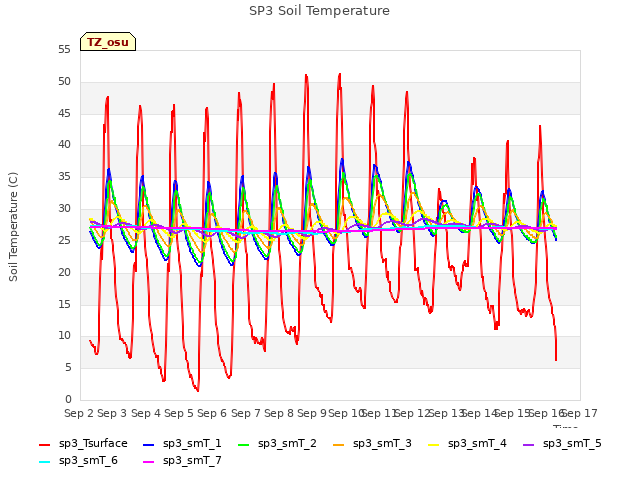Screen dimensions: 640x480
Task: Click the cyan sp3_smT_6 legend swatch
Action: [44, 462]
